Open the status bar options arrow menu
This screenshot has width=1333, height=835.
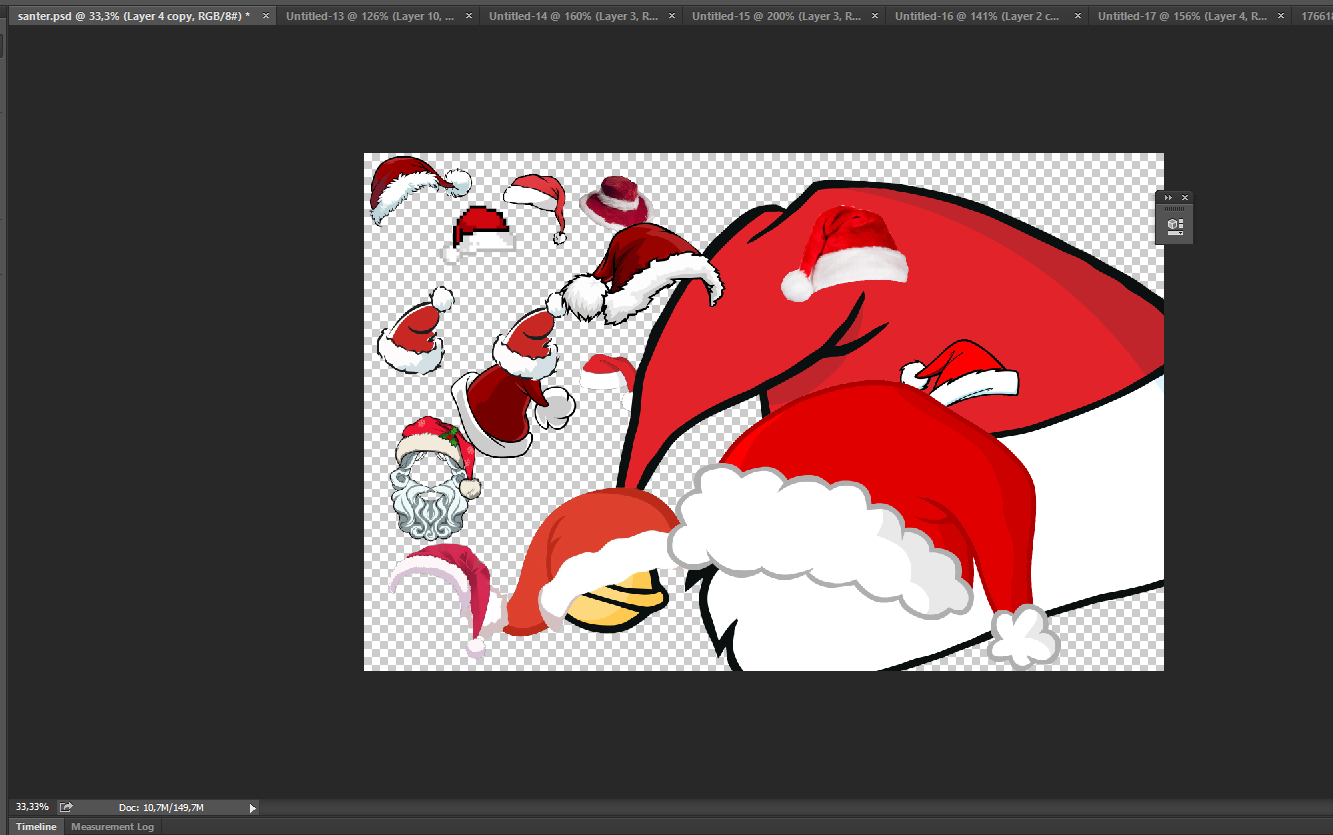point(252,808)
